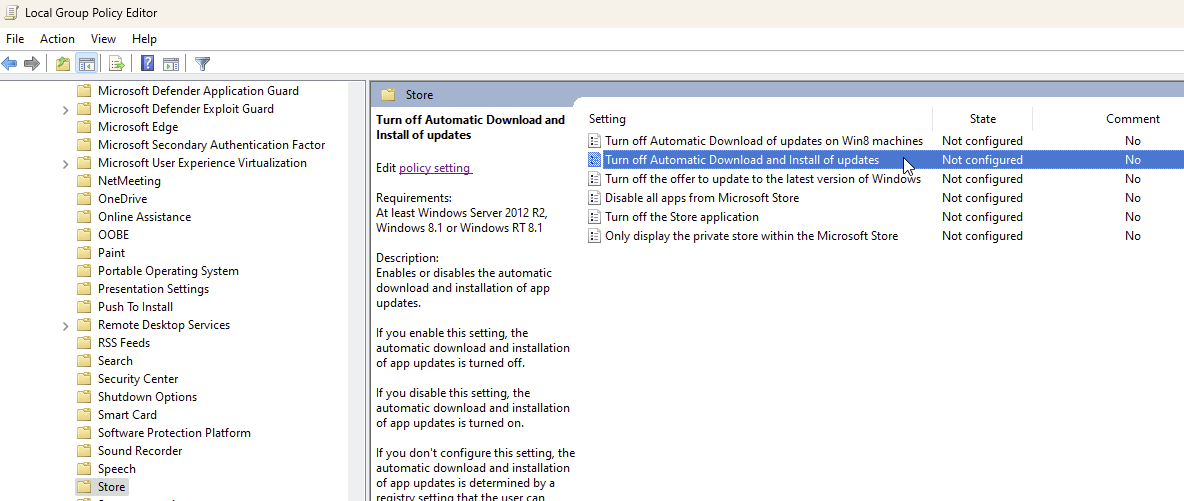Click the Filter funnel toolbar icon
This screenshot has height=501, width=1184.
click(203, 64)
